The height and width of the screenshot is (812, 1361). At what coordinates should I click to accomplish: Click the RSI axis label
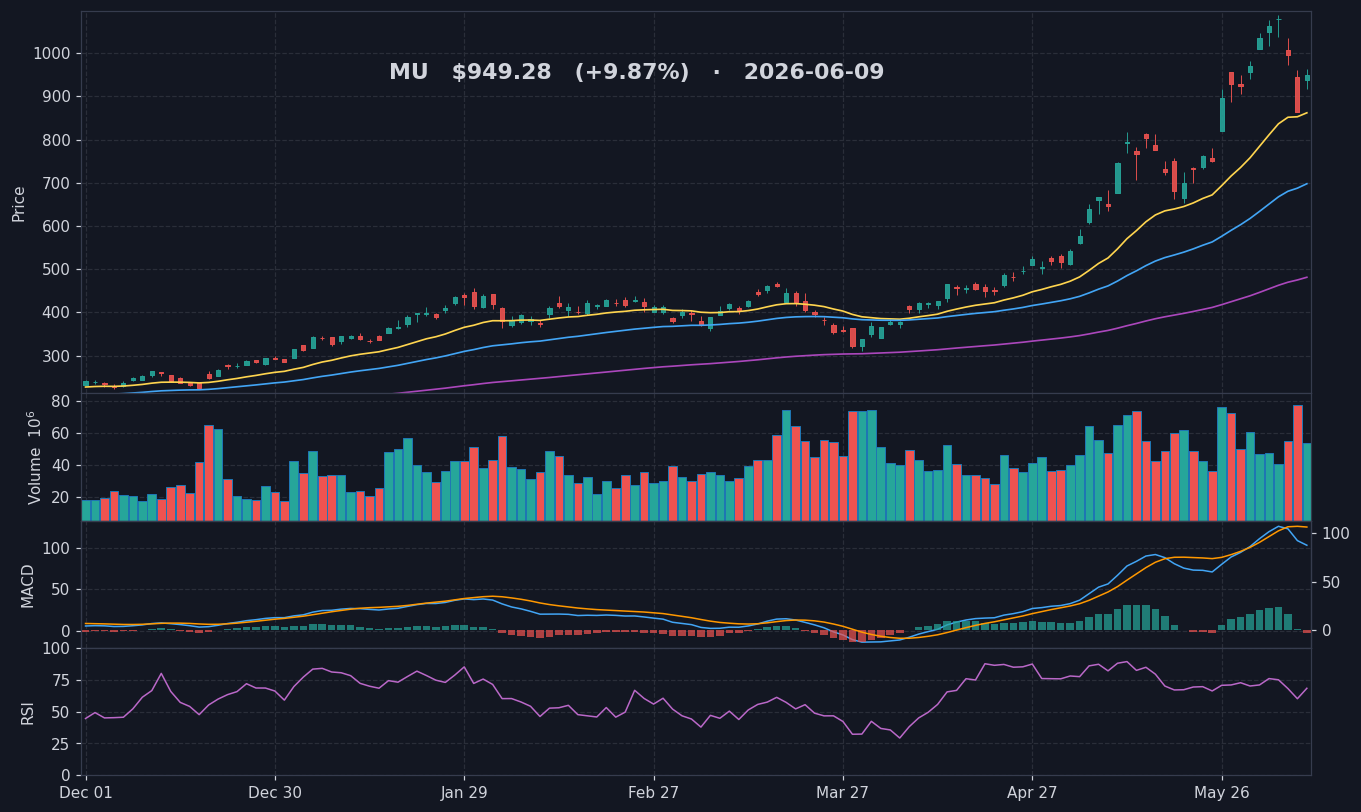pos(28,712)
